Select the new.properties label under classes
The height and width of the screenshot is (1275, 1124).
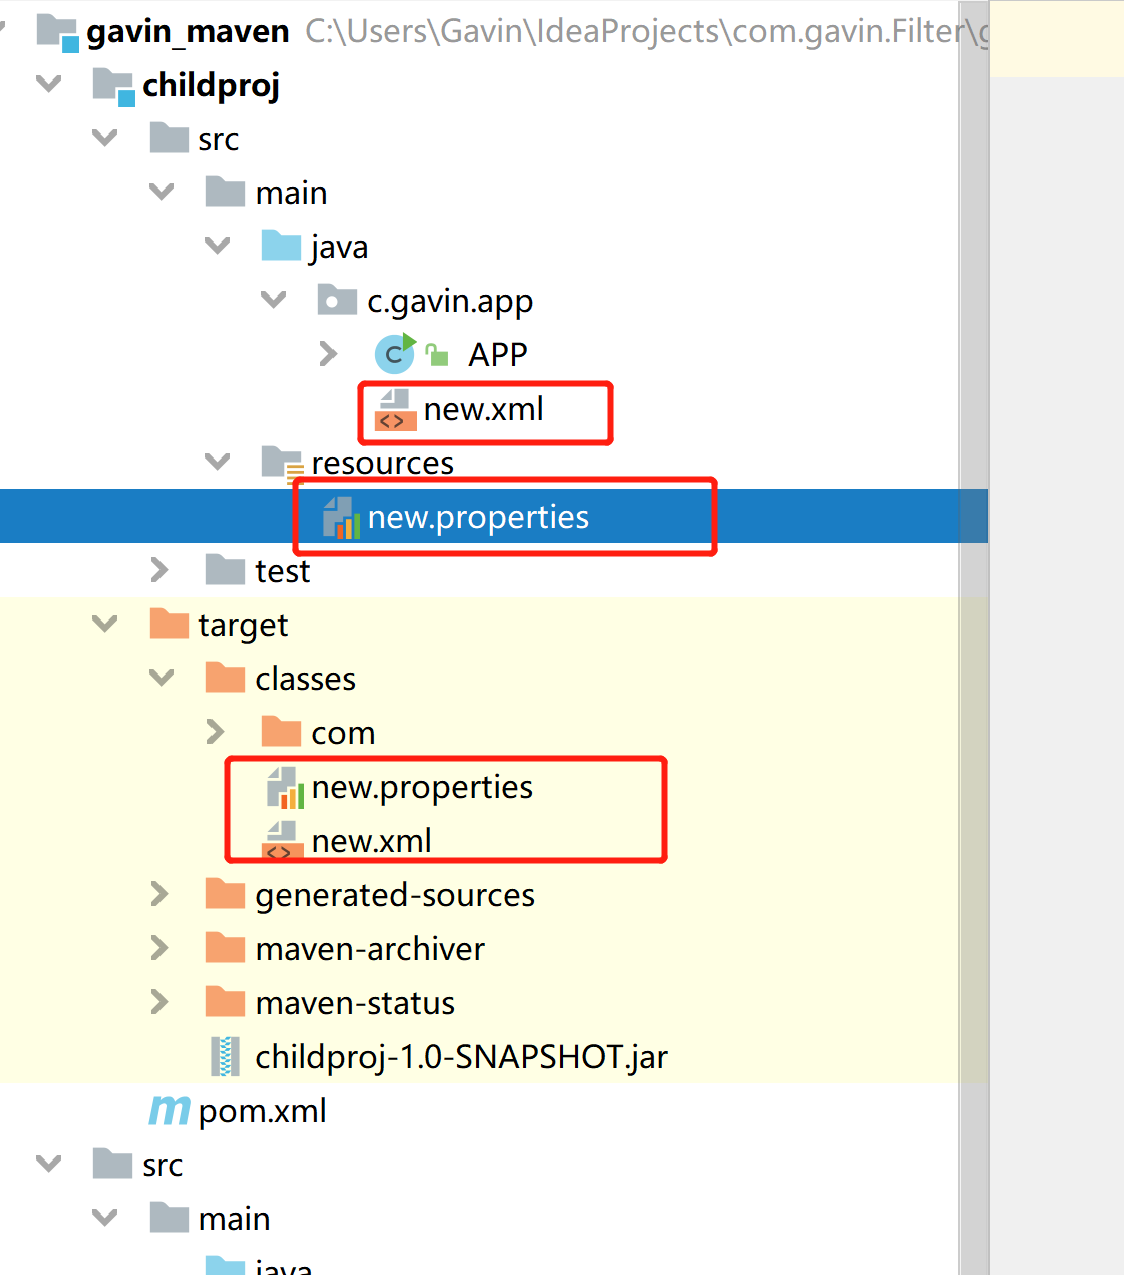[422, 788]
